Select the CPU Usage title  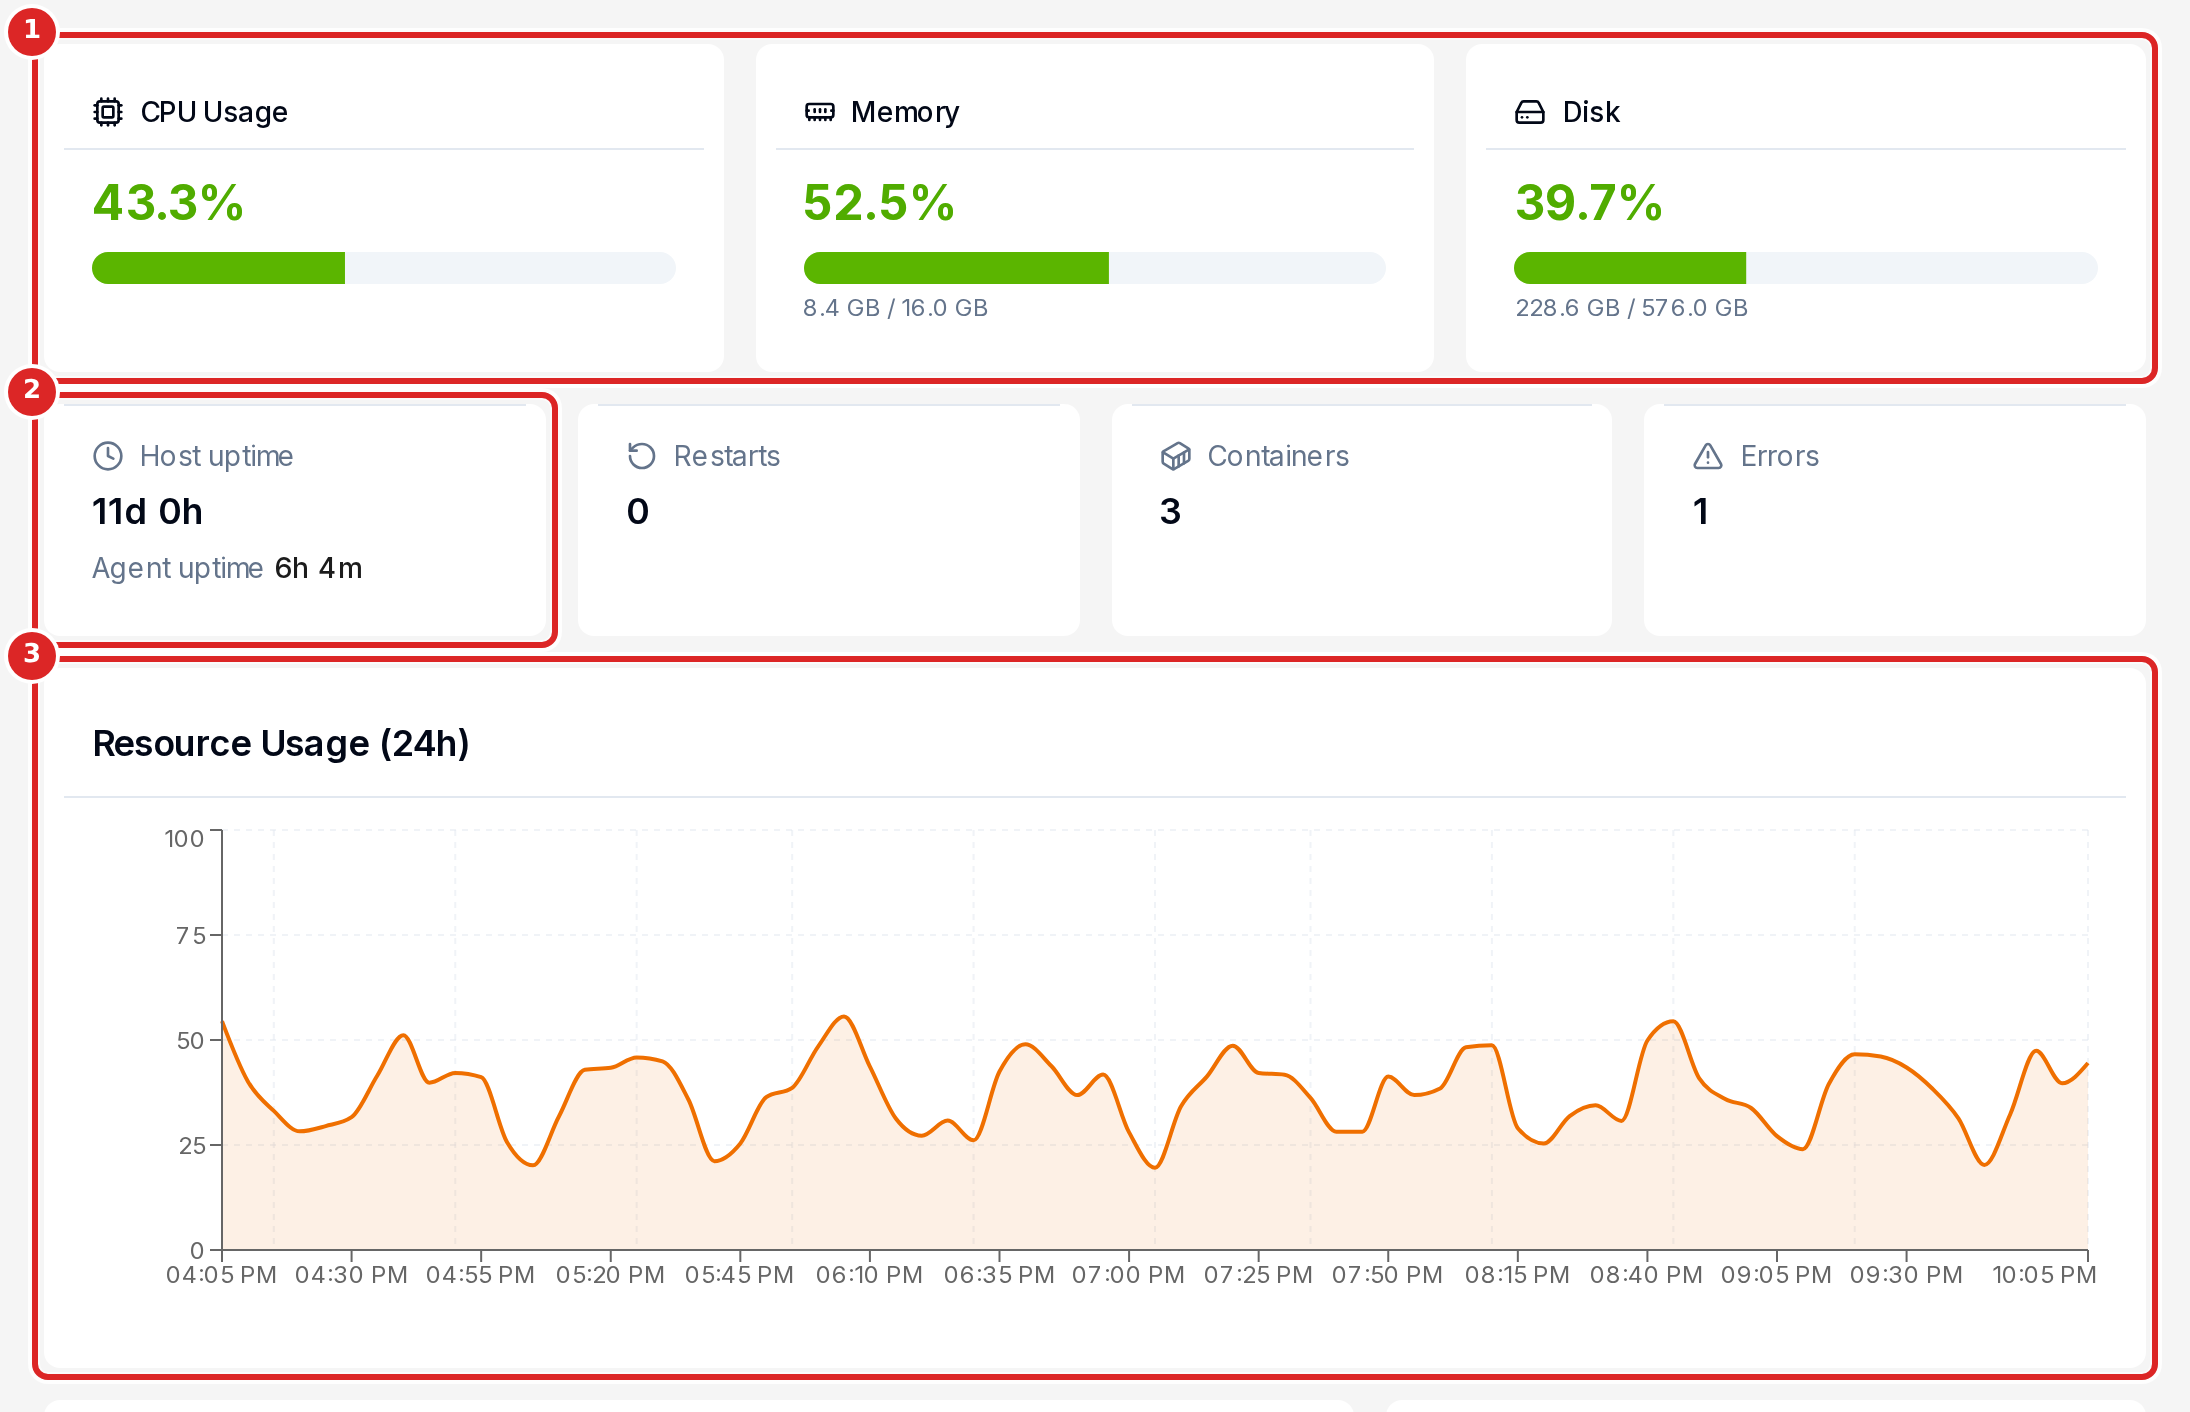[x=214, y=112]
